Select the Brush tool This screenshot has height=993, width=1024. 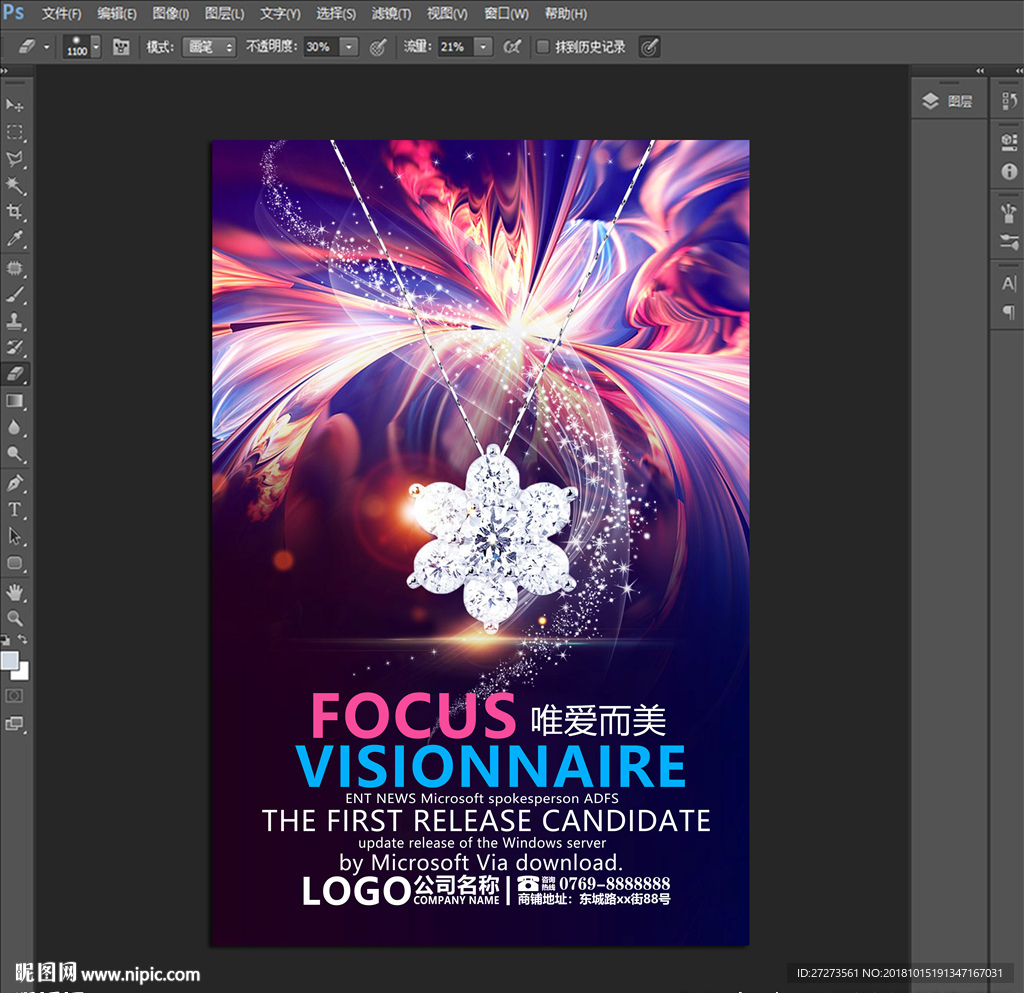click(14, 294)
